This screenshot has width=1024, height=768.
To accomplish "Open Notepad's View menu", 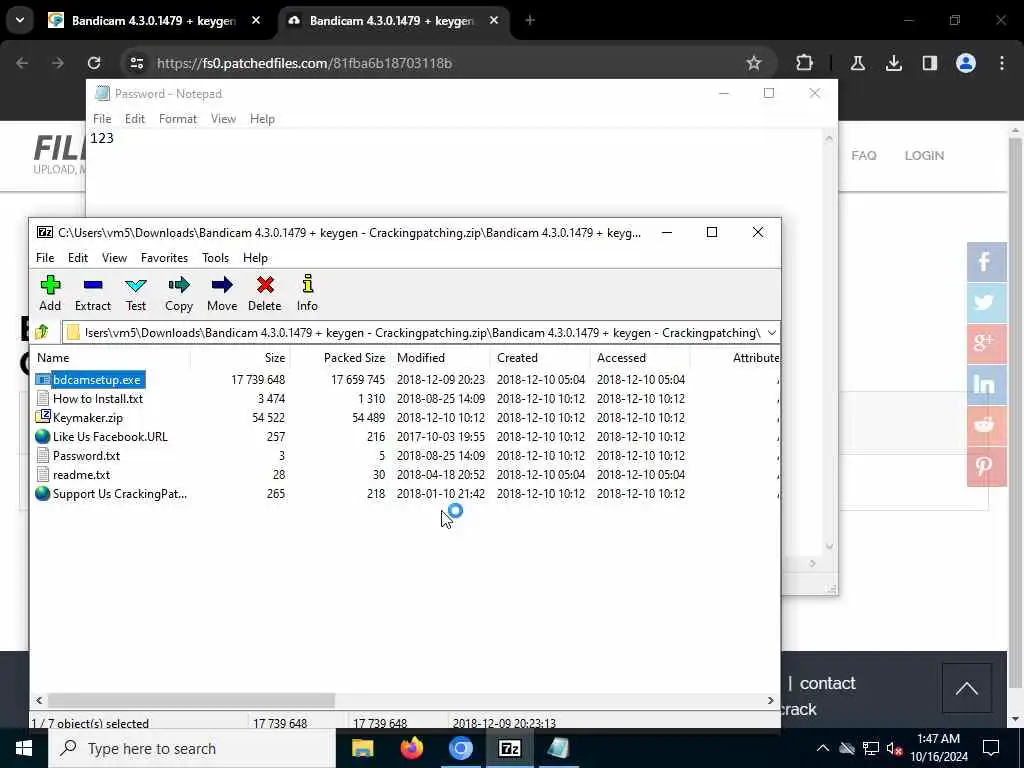I will tap(223, 118).
